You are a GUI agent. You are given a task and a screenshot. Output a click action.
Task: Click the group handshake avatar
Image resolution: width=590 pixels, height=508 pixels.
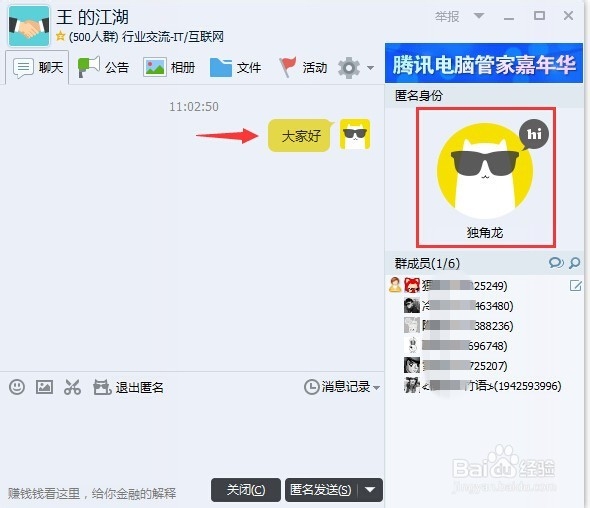(29, 26)
